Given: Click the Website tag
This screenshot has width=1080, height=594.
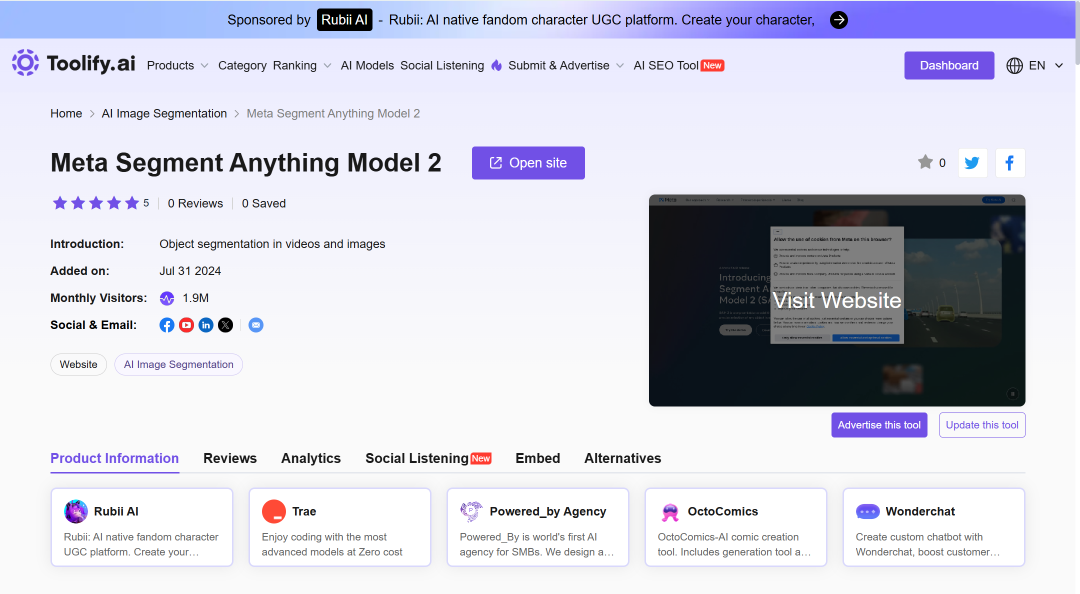Looking at the screenshot, I should [79, 365].
